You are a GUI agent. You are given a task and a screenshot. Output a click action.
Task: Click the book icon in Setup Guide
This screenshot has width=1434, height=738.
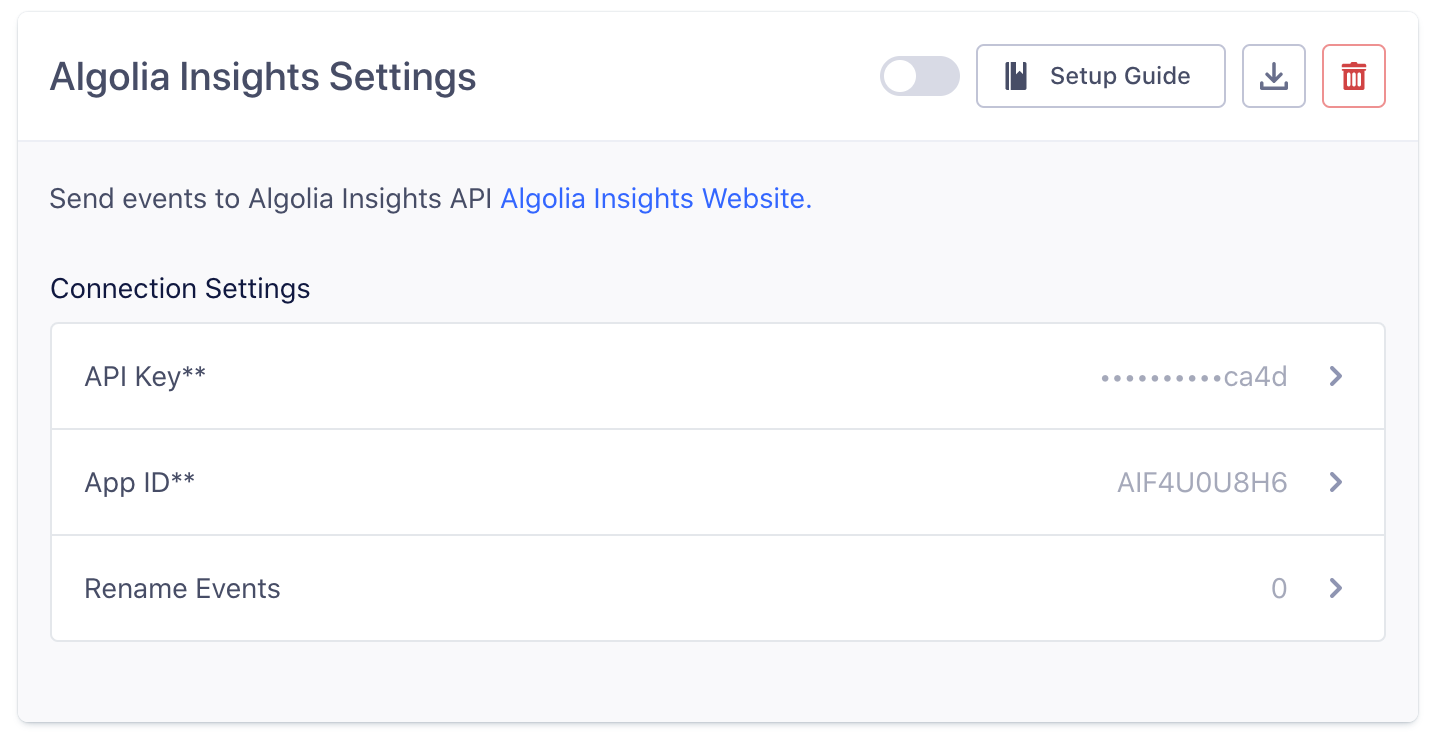click(x=1017, y=76)
